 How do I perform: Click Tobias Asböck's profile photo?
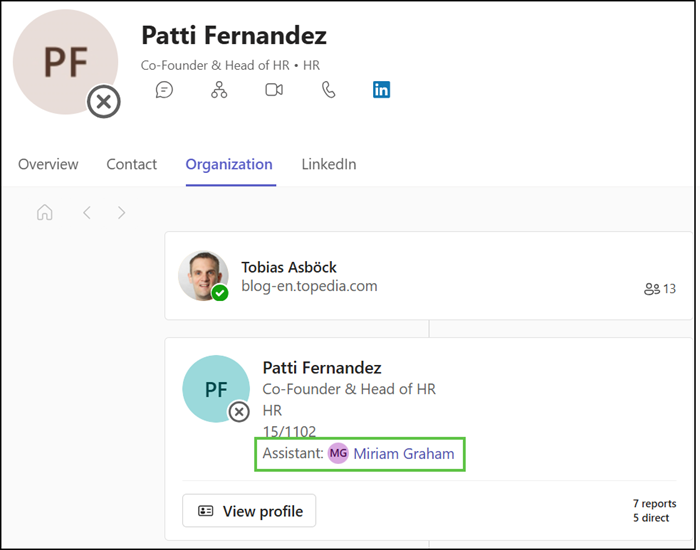203,275
